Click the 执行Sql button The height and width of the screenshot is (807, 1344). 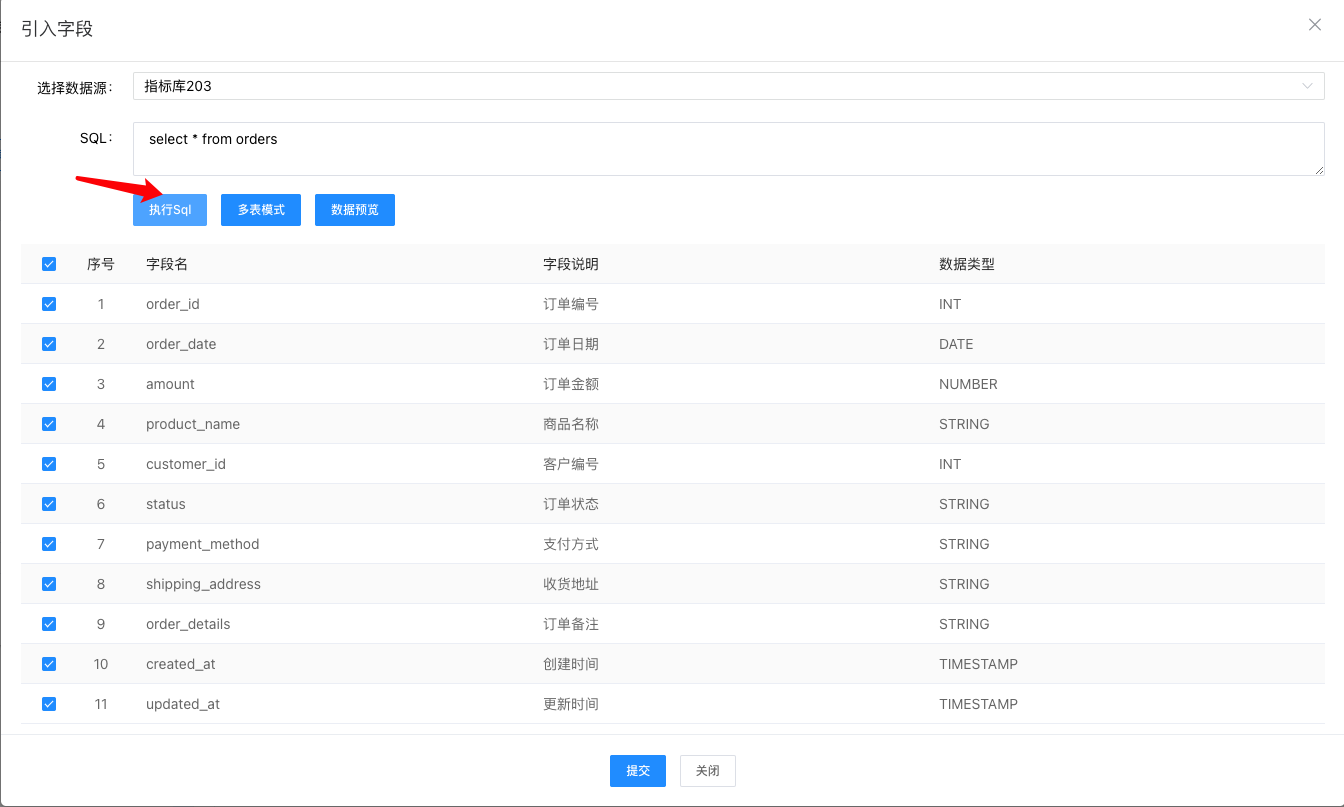click(x=170, y=210)
